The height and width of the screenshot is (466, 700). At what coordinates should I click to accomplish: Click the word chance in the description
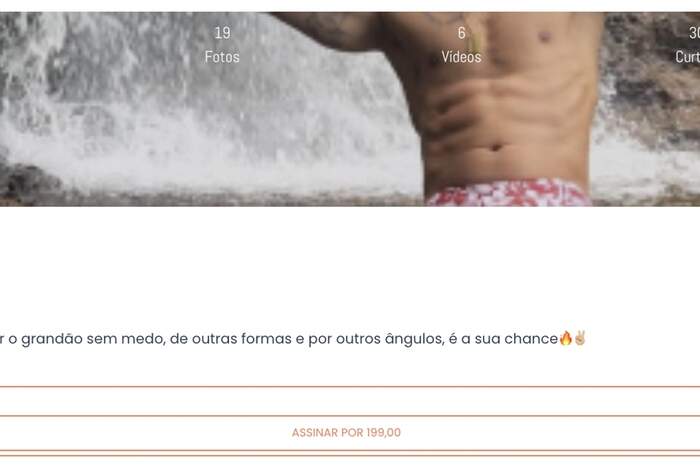pyautogui.click(x=531, y=339)
